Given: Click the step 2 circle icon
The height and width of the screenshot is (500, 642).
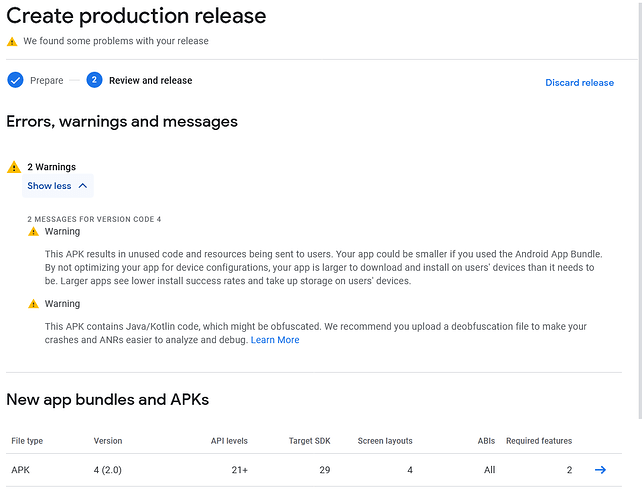Looking at the screenshot, I should (94, 80).
